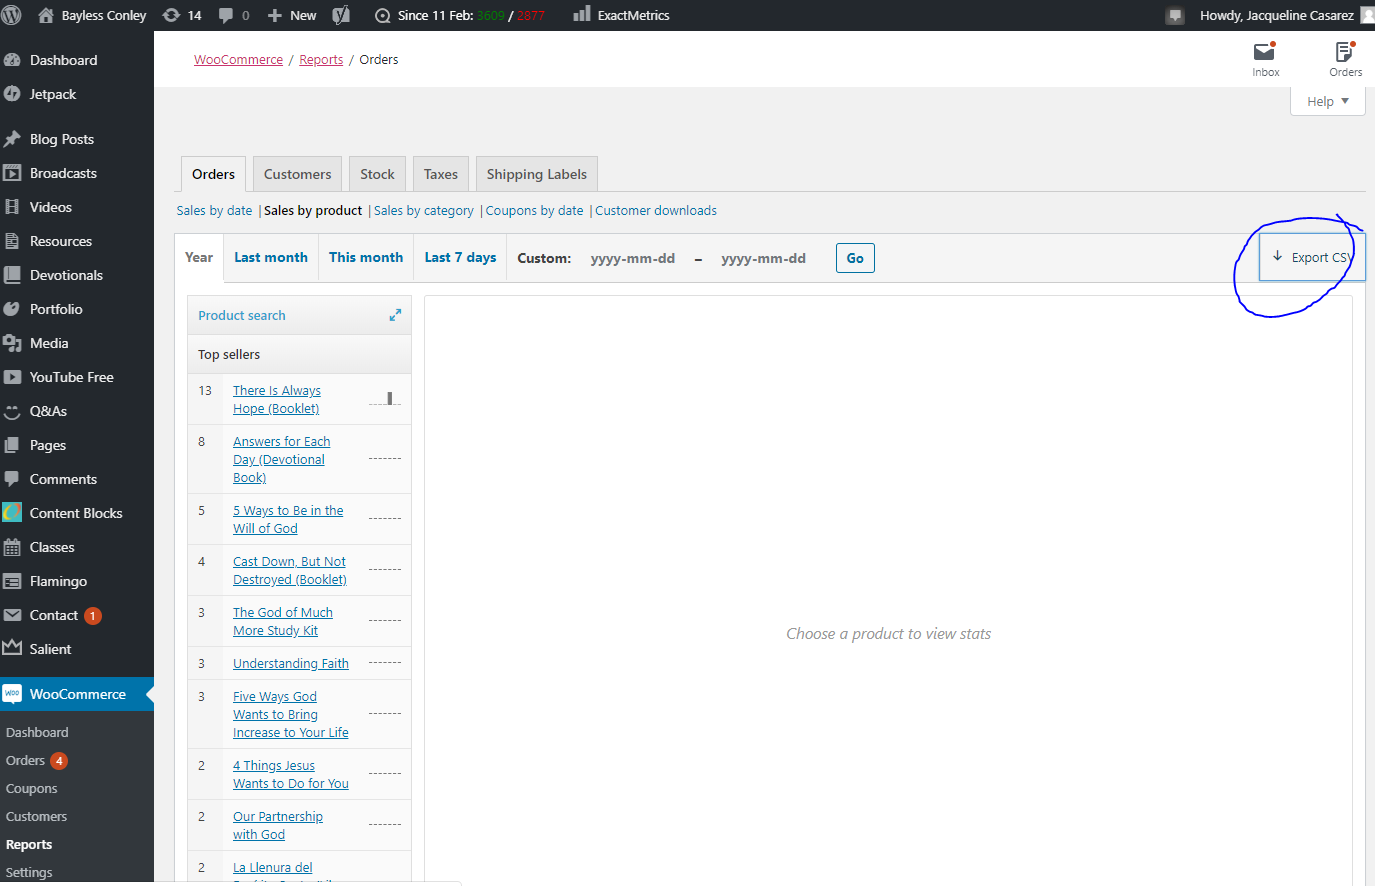The height and width of the screenshot is (886, 1375).
Task: Expand Product search using its arrow icon
Action: point(396,314)
